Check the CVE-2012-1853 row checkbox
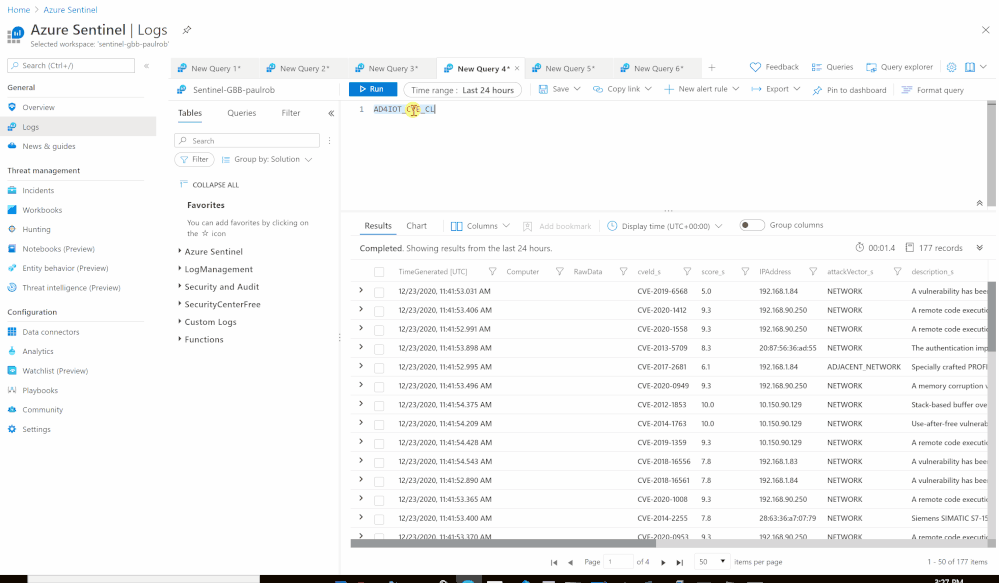The height and width of the screenshot is (583, 999). (379, 405)
